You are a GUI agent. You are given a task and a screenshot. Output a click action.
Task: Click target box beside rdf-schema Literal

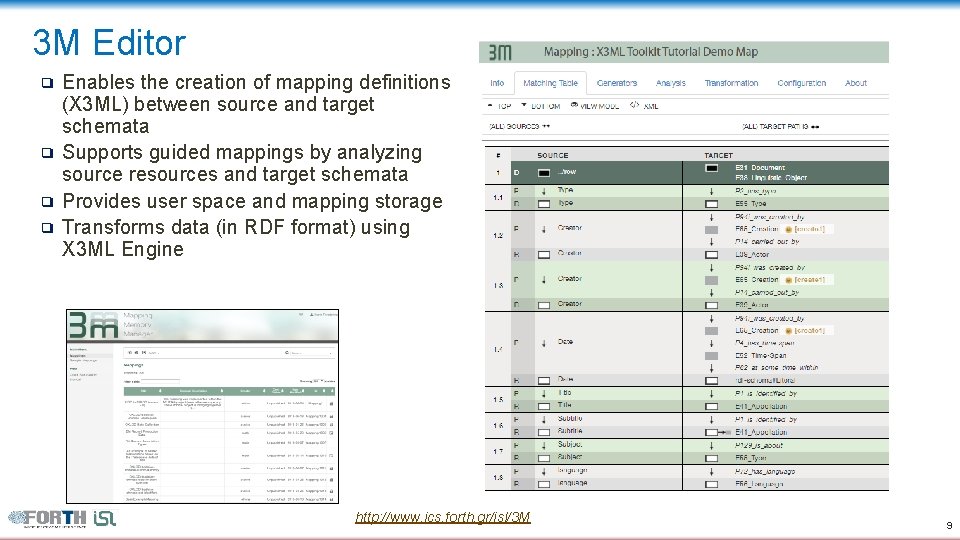[x=711, y=381]
